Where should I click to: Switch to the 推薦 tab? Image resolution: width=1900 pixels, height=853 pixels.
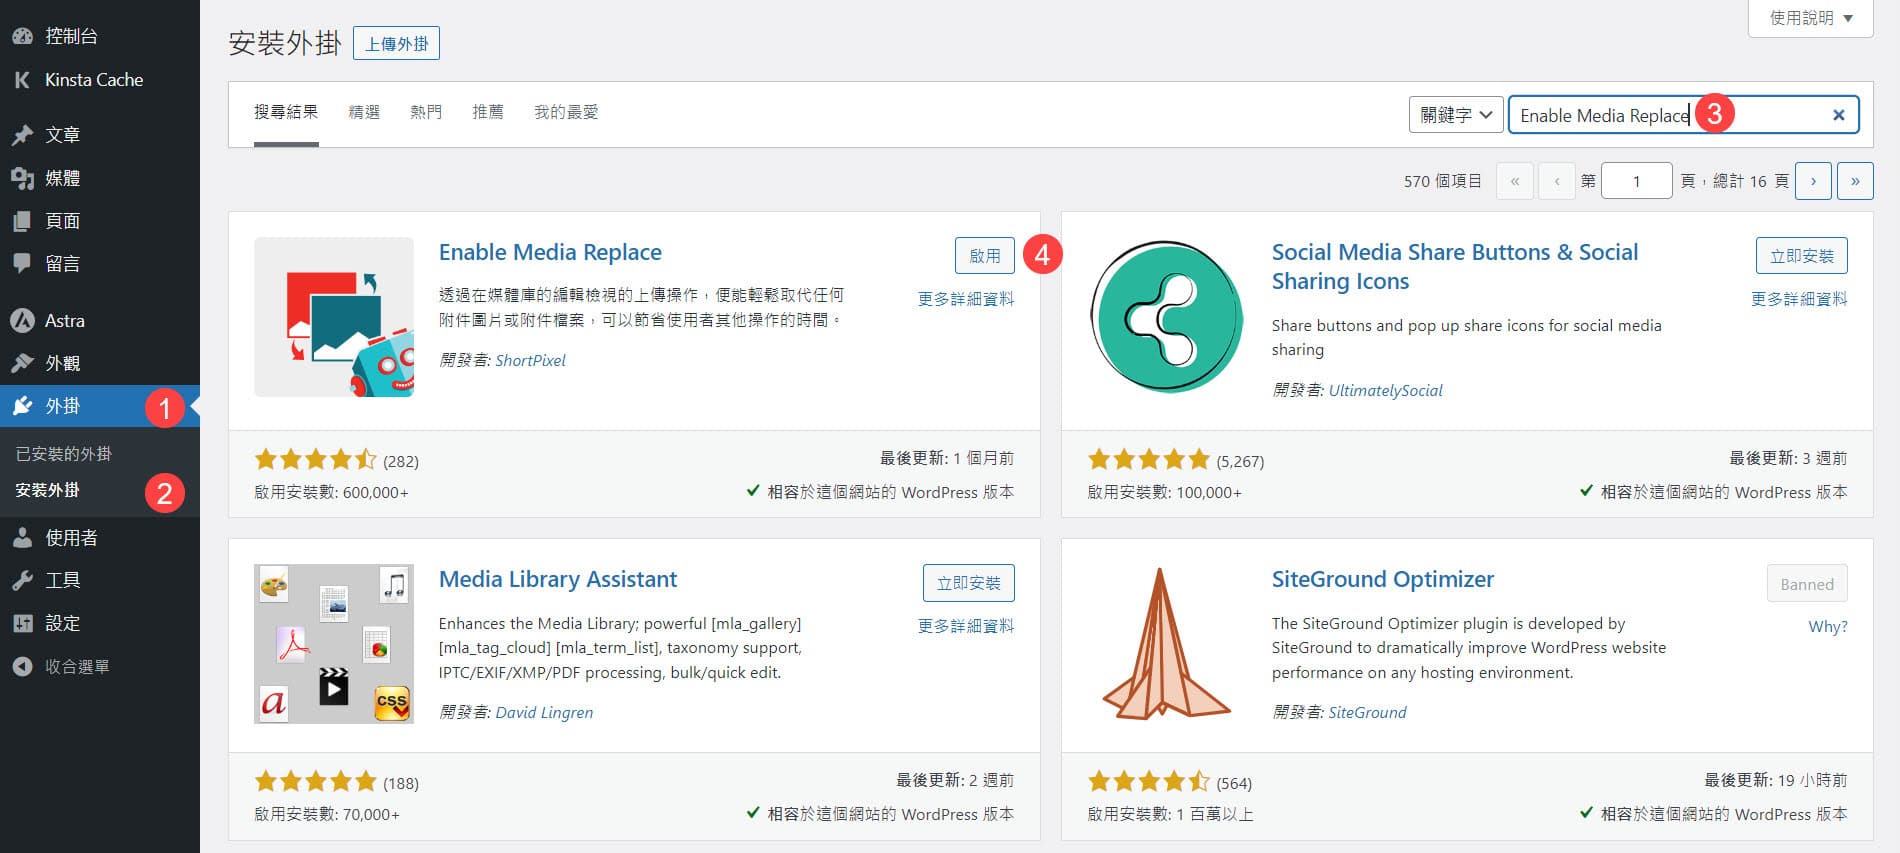tap(488, 112)
